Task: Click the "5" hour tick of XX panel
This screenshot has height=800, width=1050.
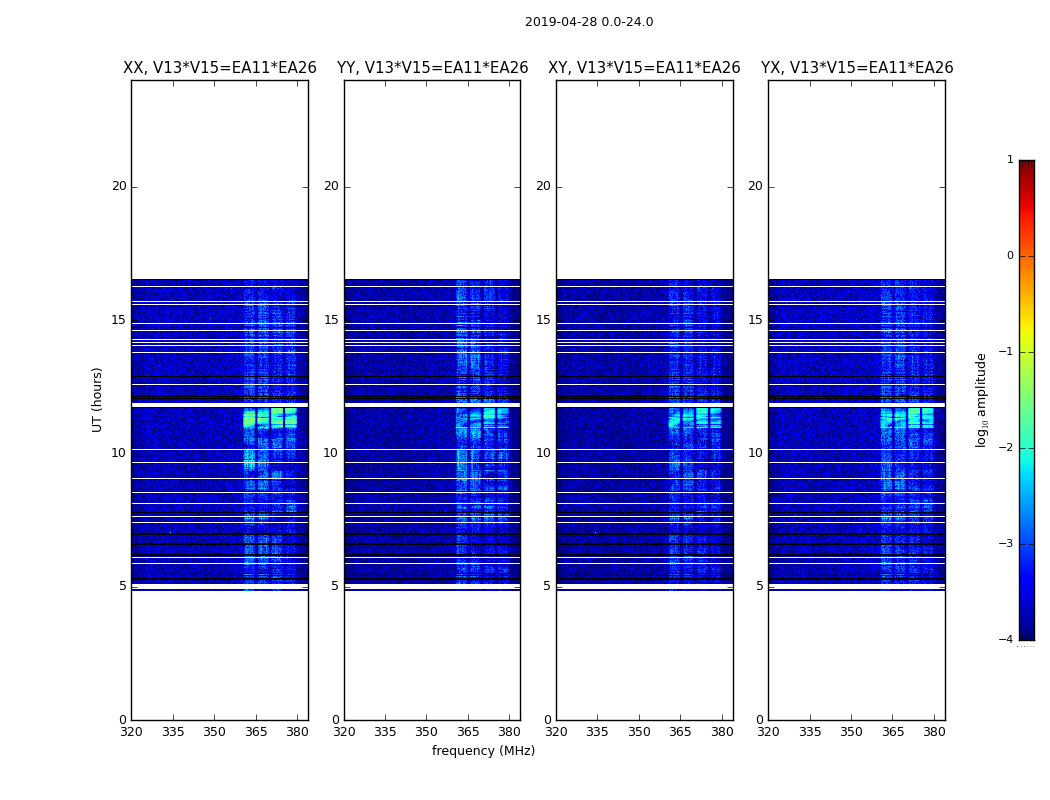Action: [x=123, y=586]
